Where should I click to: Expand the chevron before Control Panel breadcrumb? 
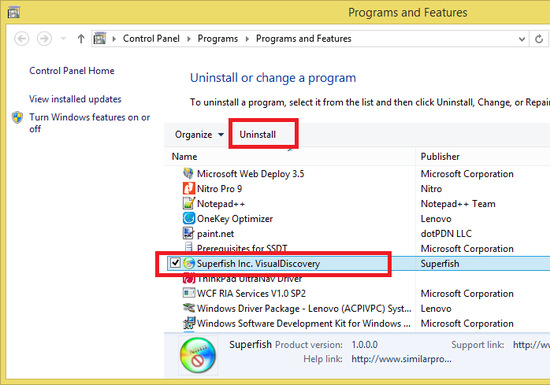point(114,39)
